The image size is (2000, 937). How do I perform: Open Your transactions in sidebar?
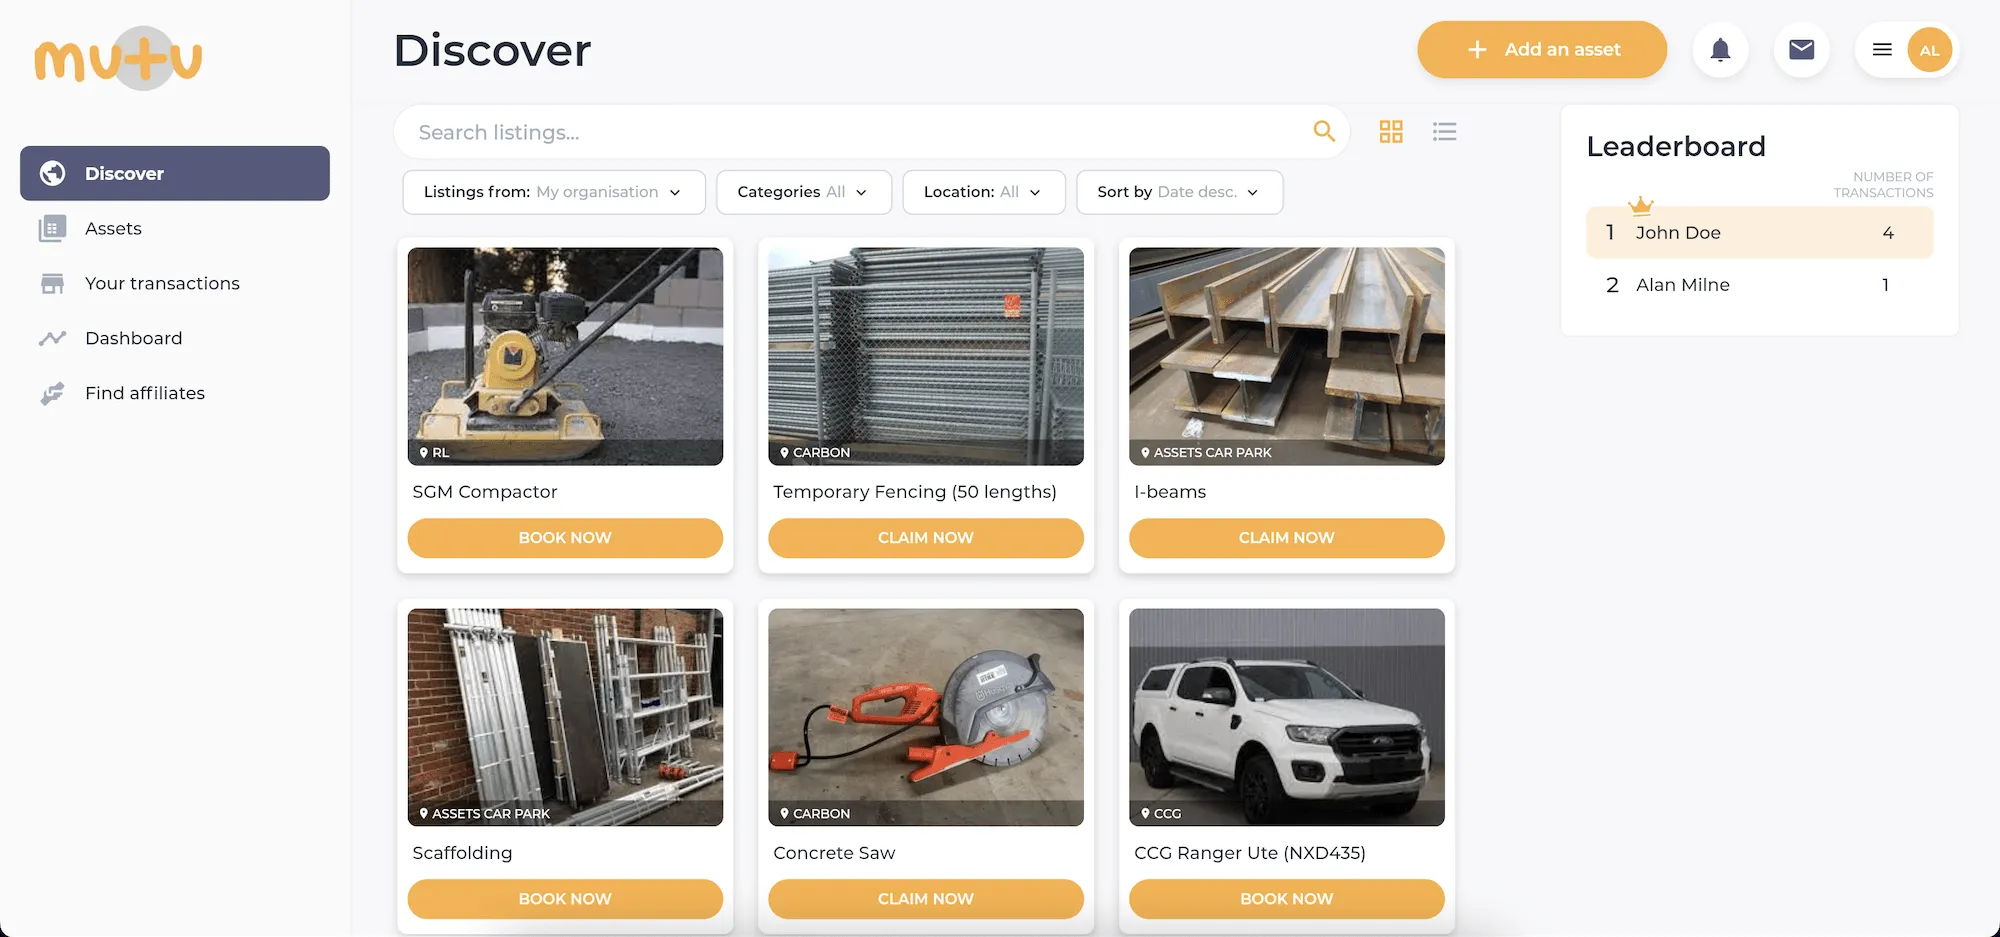pyautogui.click(x=175, y=284)
